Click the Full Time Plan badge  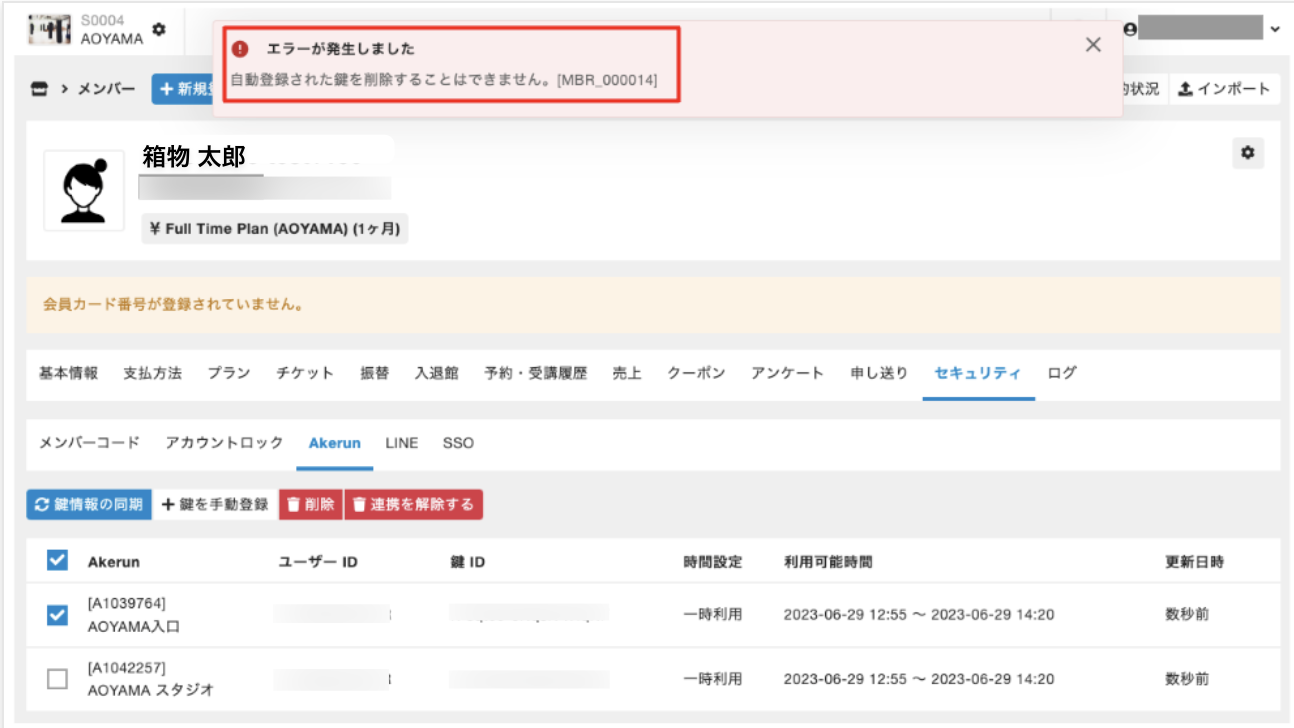pyautogui.click(x=275, y=228)
